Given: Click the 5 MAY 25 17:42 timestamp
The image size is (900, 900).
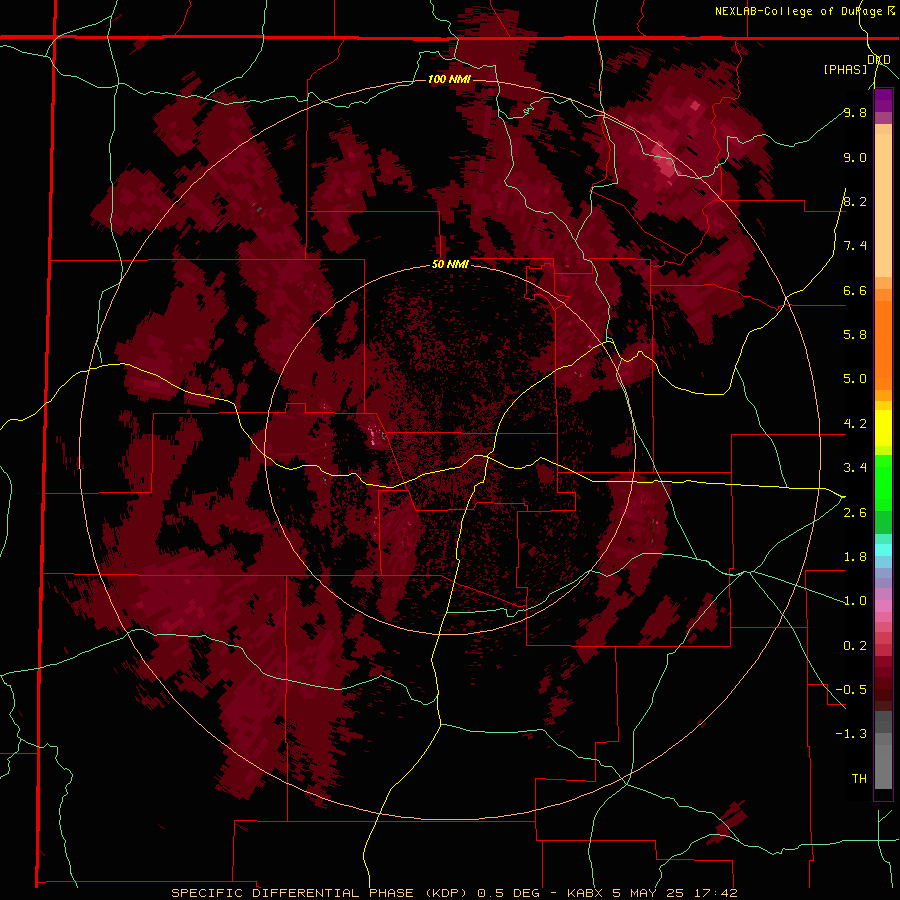Looking at the screenshot, I should click(674, 893).
